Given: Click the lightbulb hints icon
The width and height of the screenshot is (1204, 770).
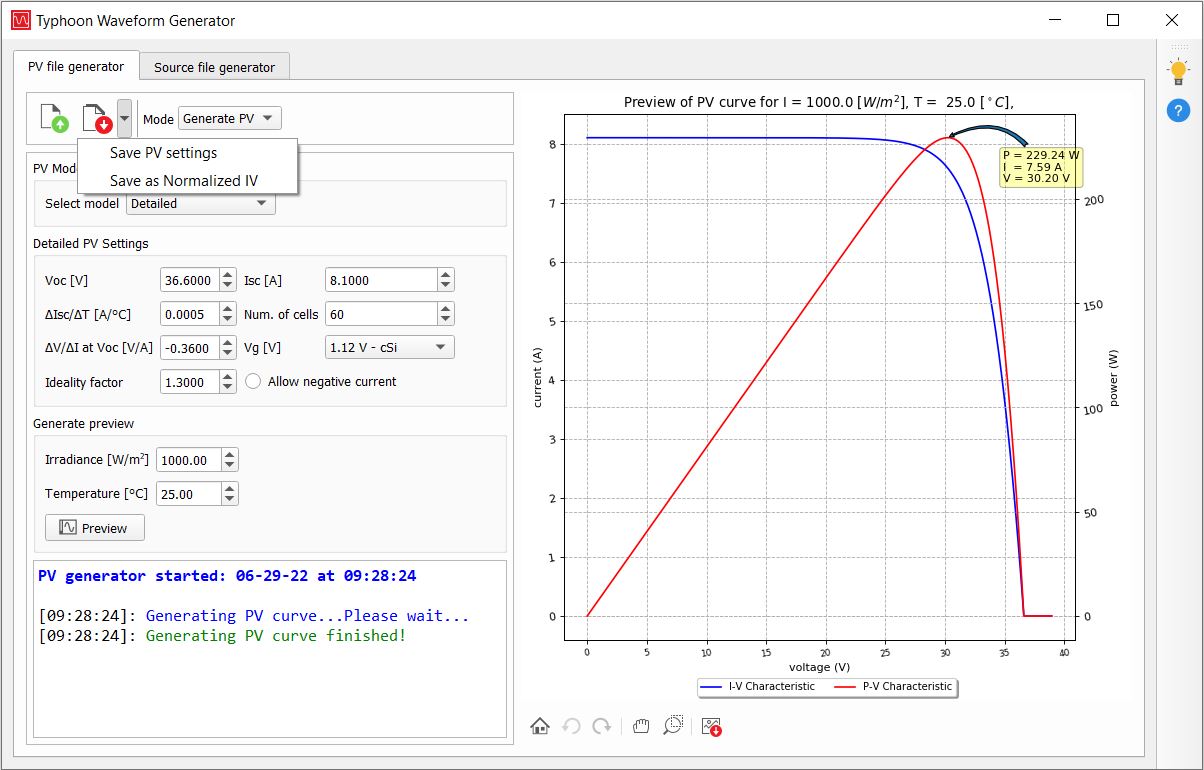Looking at the screenshot, I should (1178, 71).
